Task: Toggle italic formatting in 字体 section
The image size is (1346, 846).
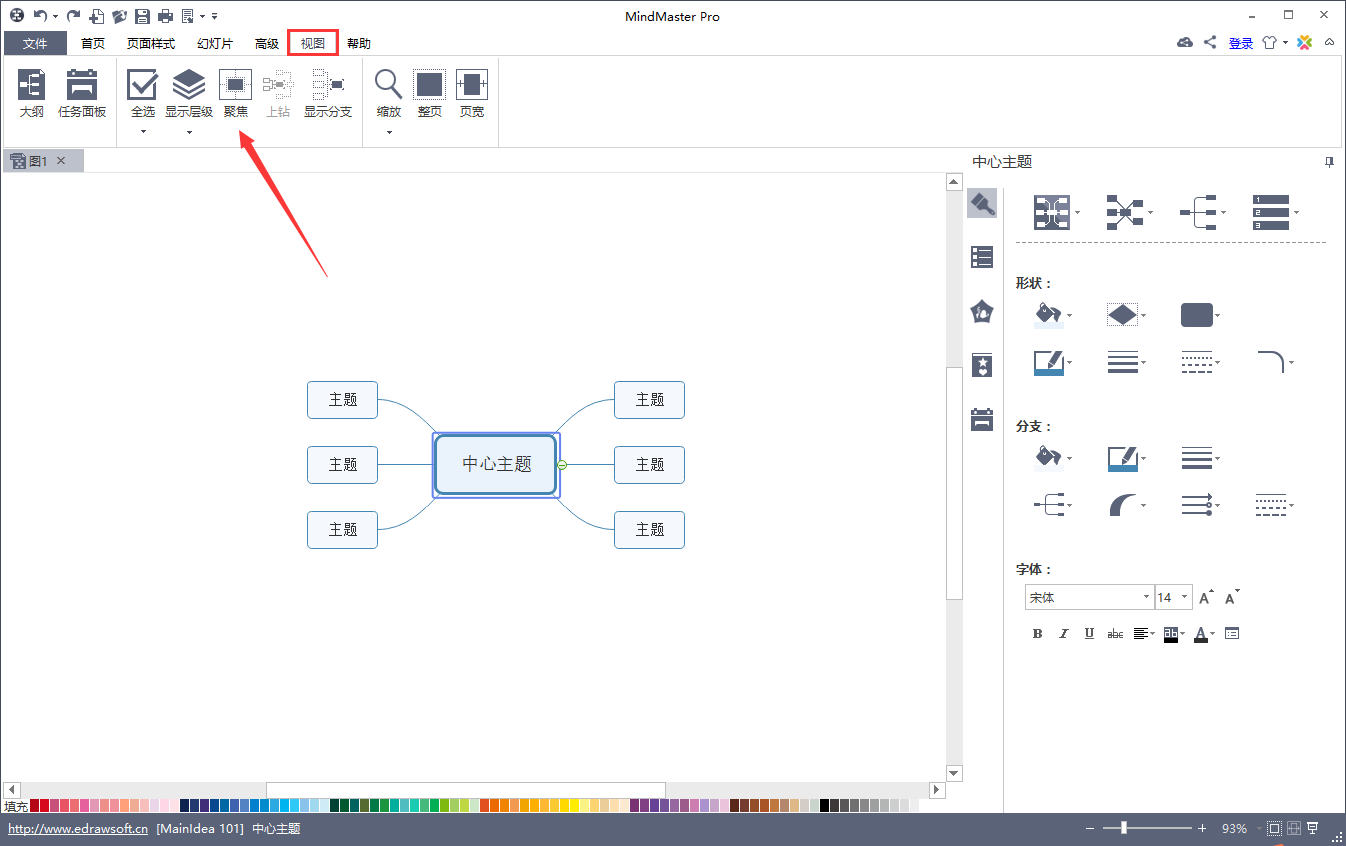Action: [x=1063, y=633]
